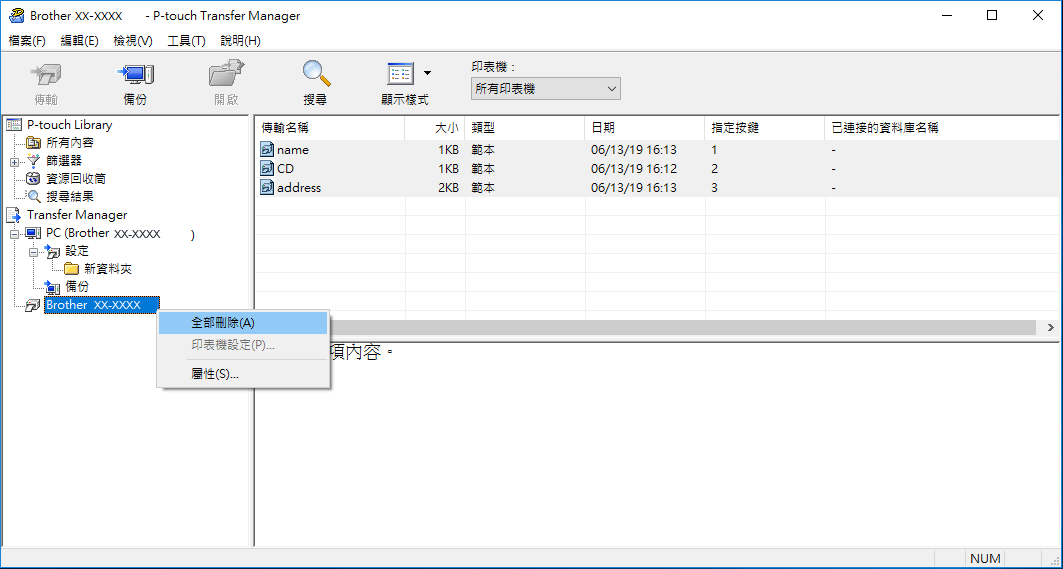Select the 設定 tree item

tap(77, 251)
